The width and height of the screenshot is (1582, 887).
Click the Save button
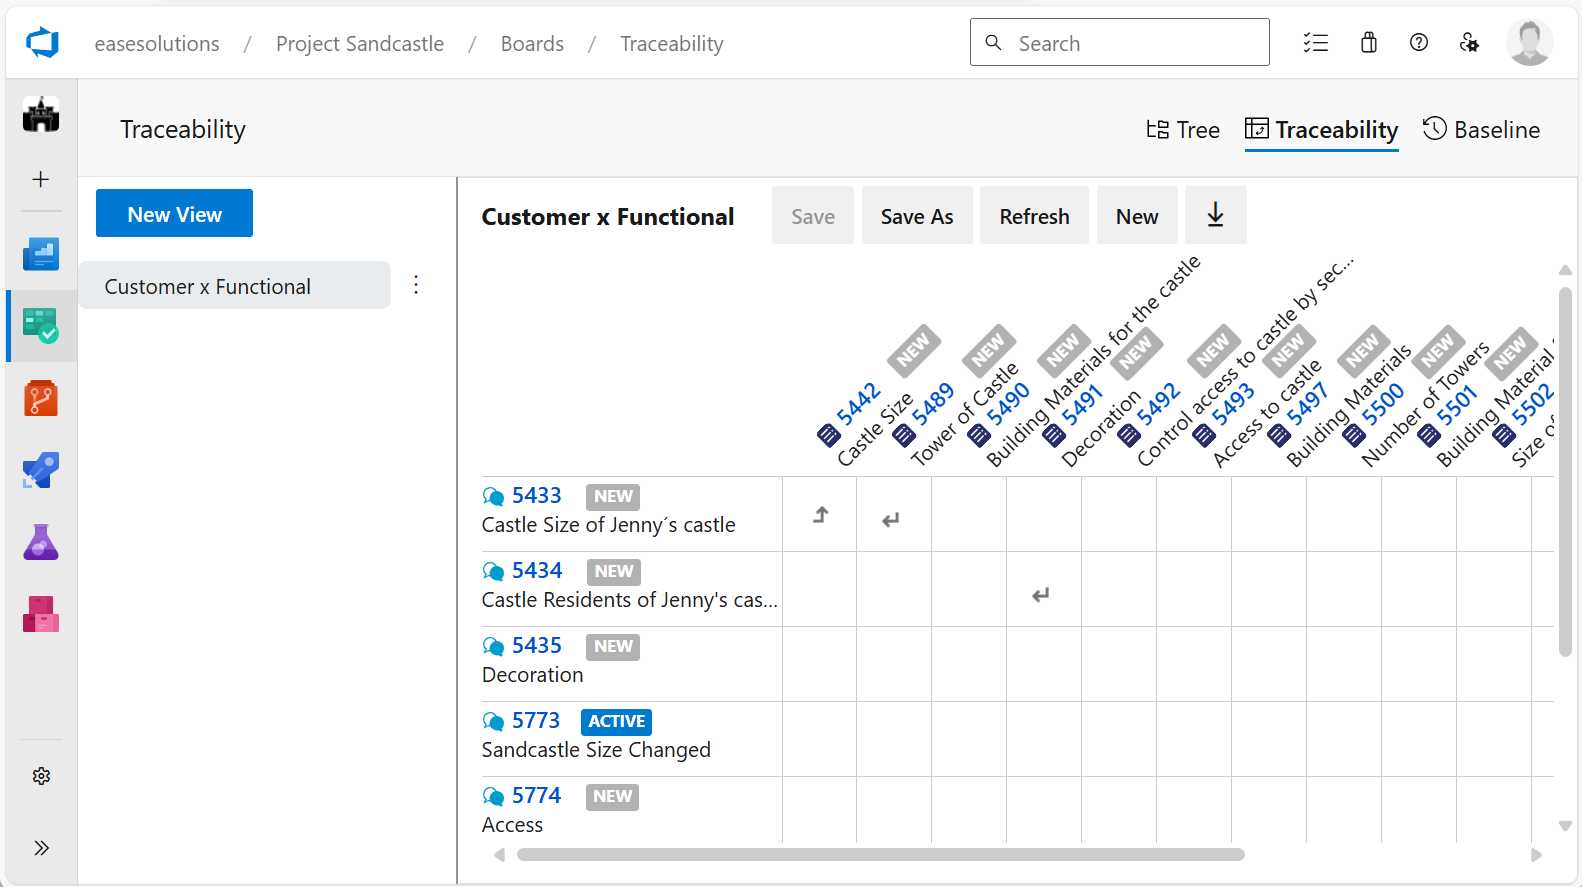point(813,215)
